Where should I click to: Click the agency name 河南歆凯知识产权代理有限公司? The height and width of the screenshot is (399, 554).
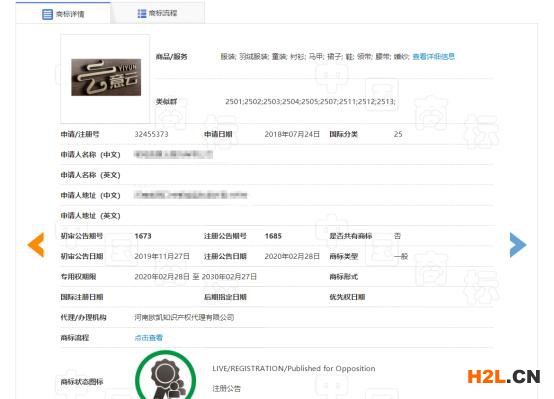click(x=184, y=317)
